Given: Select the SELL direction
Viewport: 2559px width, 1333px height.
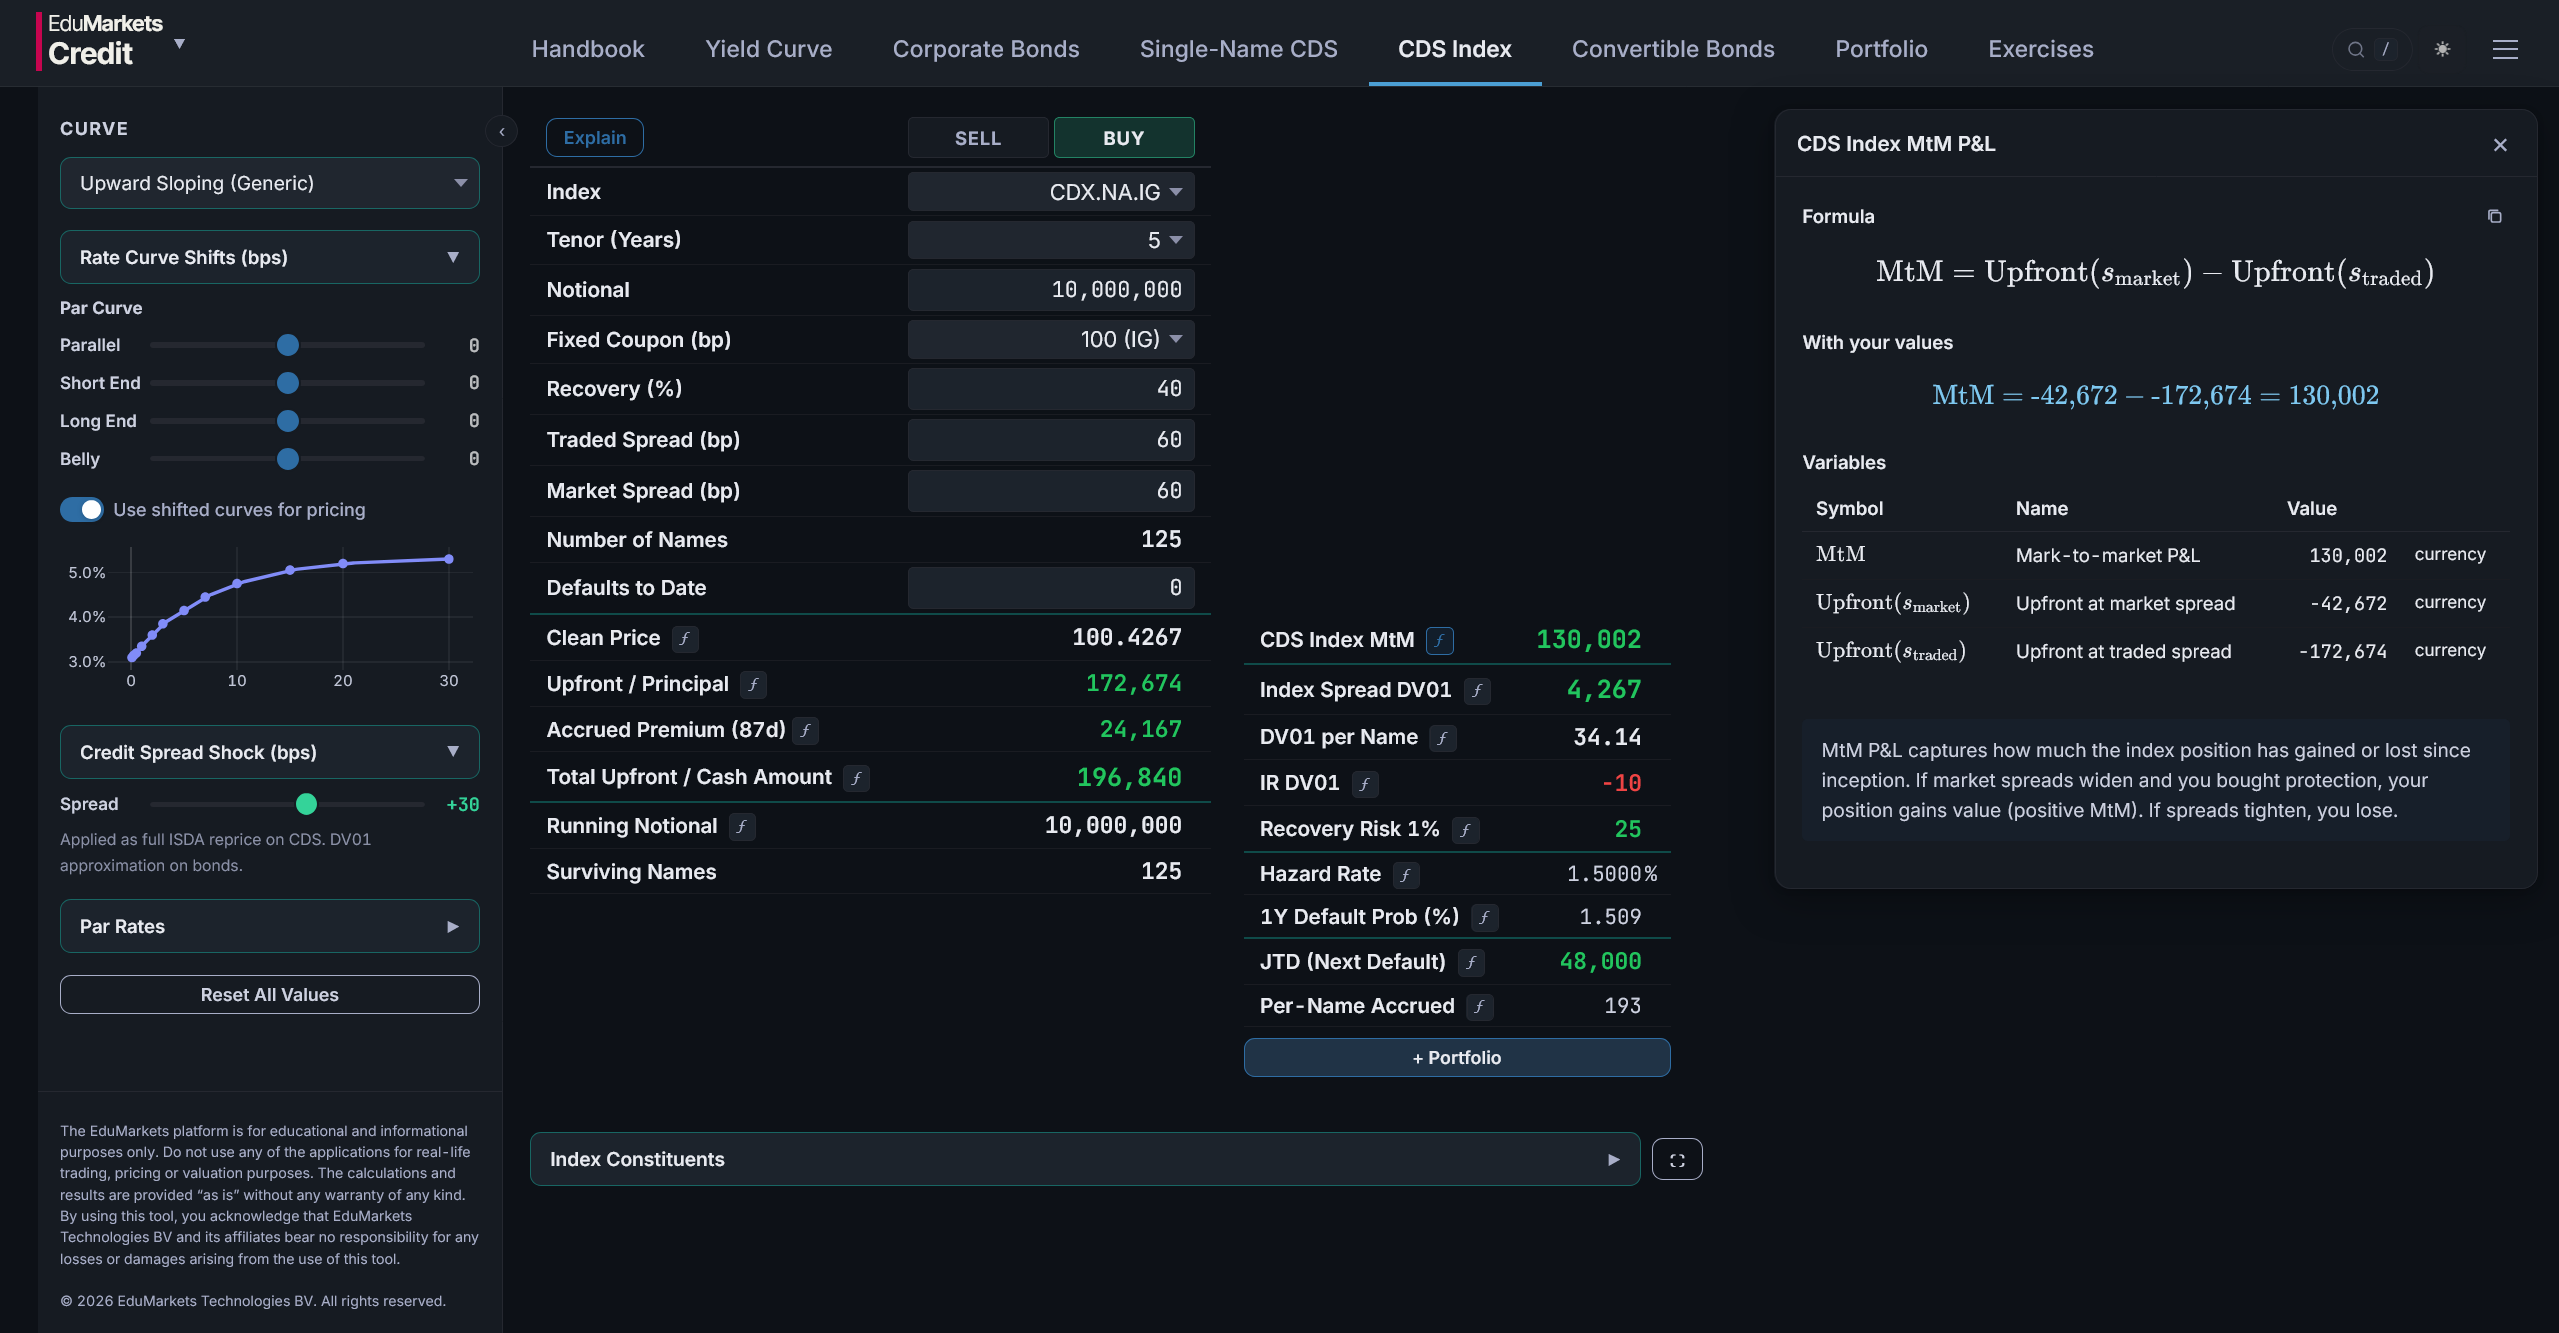Looking at the screenshot, I should [x=978, y=138].
